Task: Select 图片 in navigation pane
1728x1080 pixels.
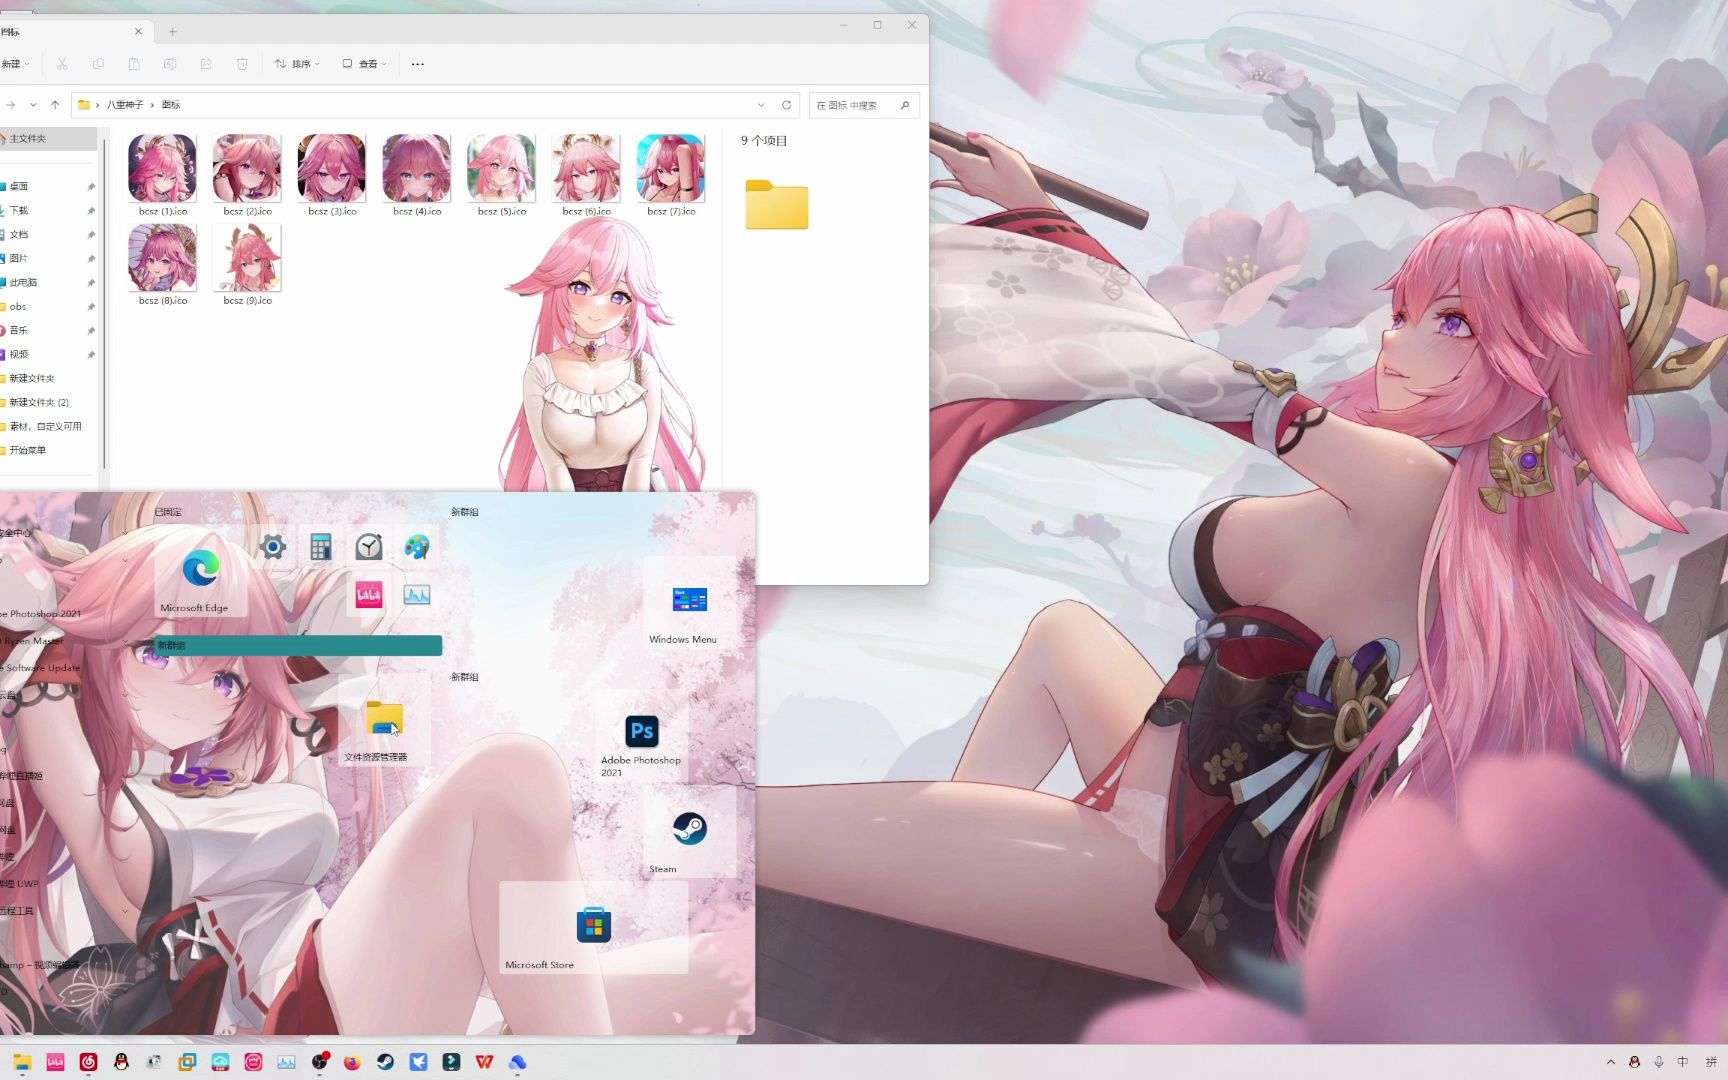Action: [x=48, y=259]
